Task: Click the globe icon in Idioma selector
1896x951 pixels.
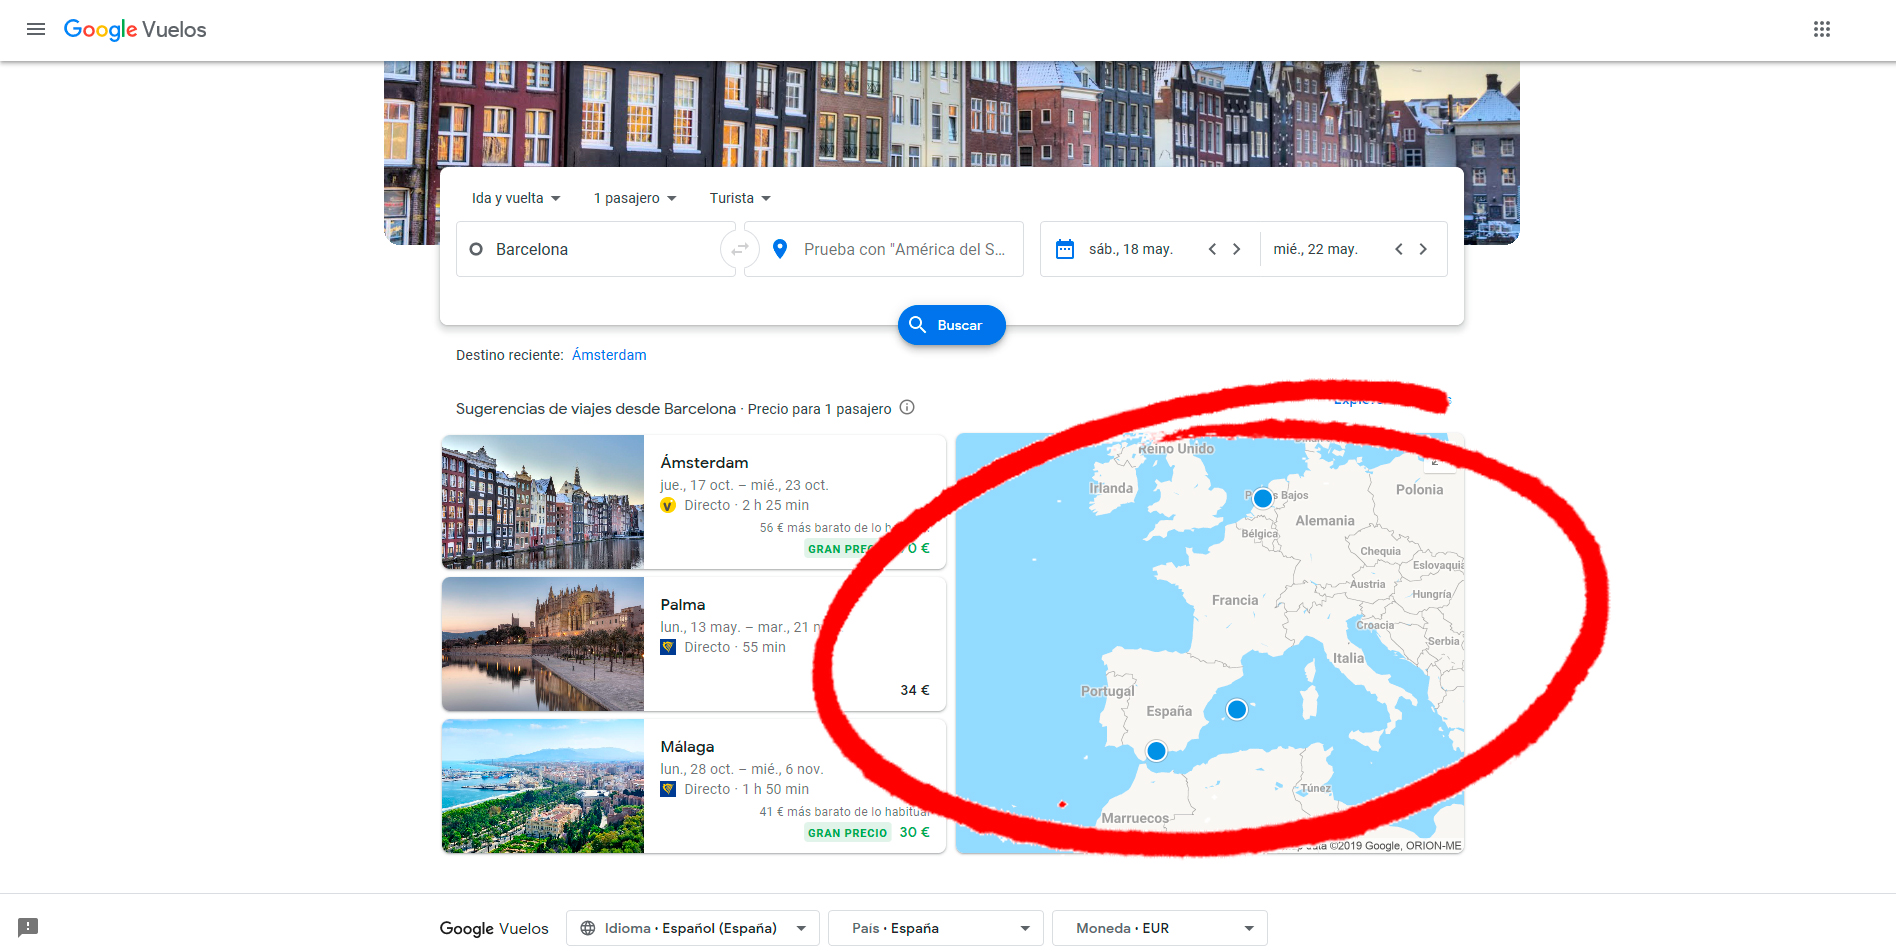Action: [588, 928]
